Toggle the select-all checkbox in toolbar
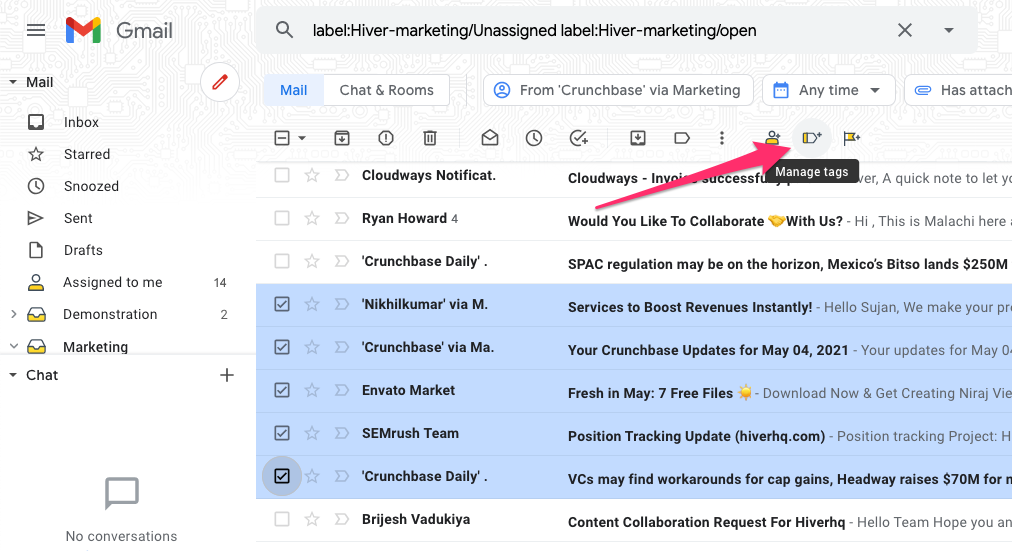1012x551 pixels. (x=282, y=137)
